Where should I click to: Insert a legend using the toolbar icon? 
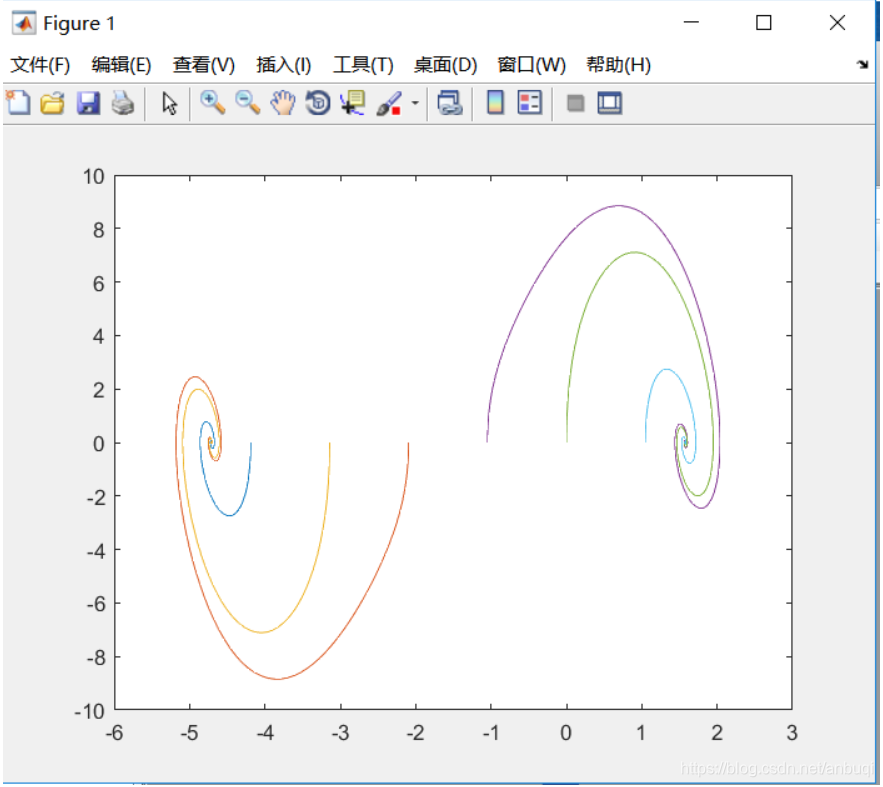[530, 102]
